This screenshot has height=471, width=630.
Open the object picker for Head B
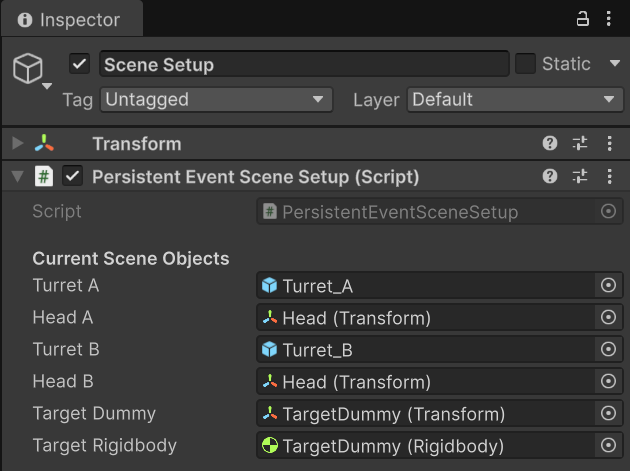point(608,382)
